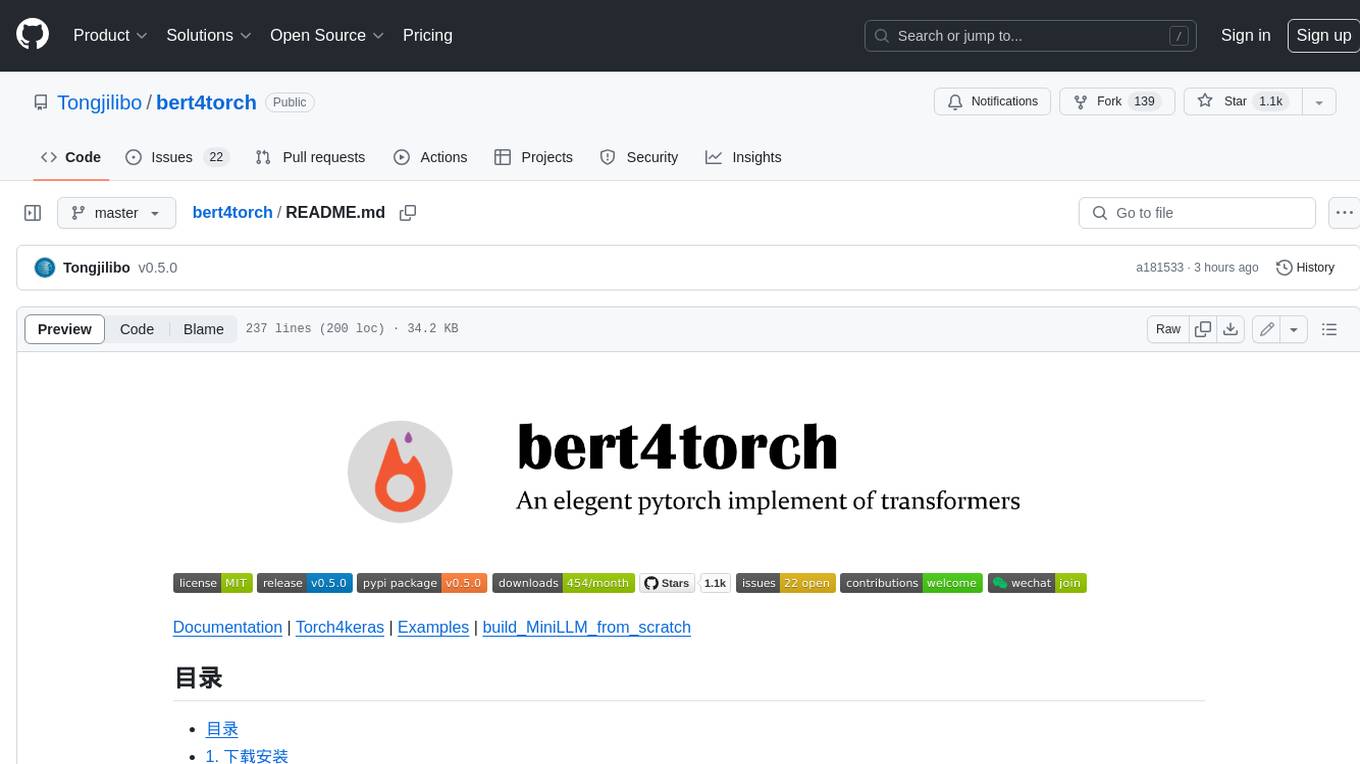Select the Security tab
The height and width of the screenshot is (764, 1360).
[639, 157]
